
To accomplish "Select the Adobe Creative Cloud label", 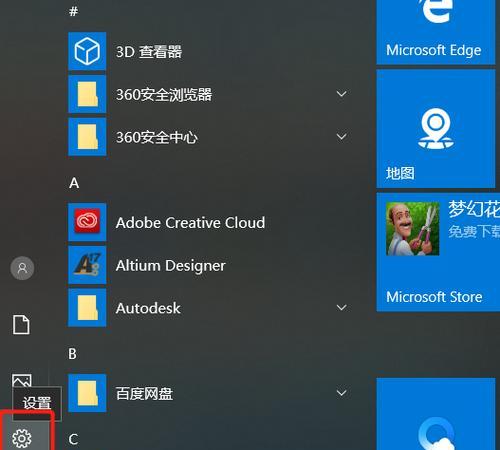I will 190,223.
